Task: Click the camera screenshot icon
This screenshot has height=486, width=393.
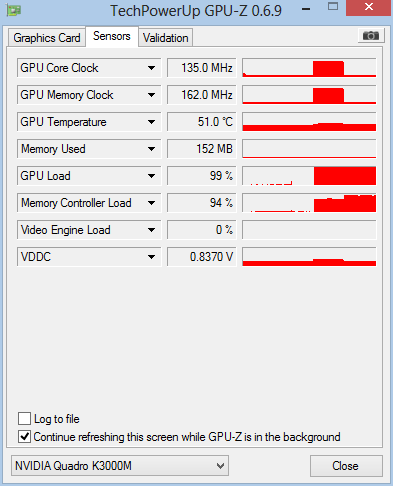Action: [x=371, y=35]
